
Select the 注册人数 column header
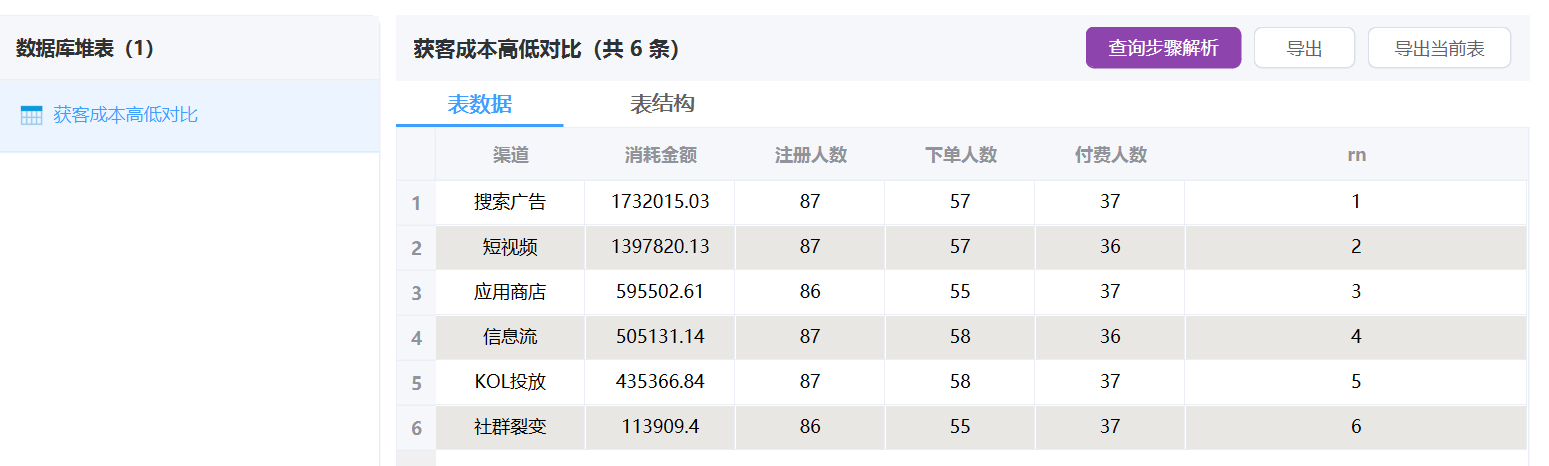tap(810, 155)
